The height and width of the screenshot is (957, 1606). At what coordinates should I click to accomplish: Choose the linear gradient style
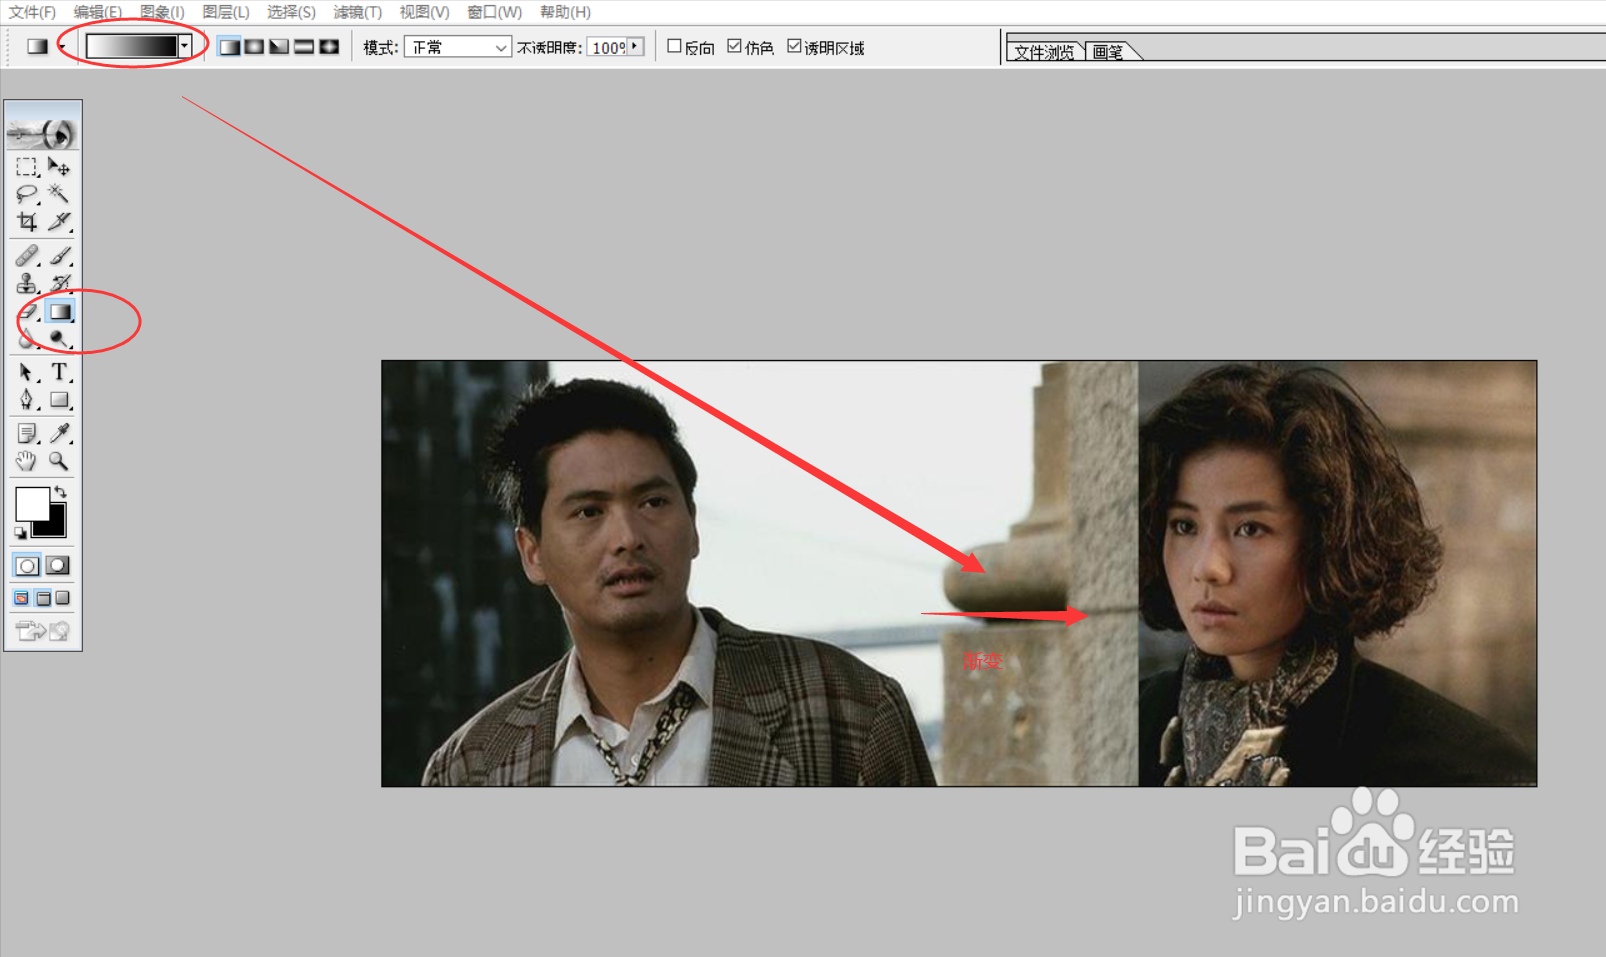click(230, 47)
